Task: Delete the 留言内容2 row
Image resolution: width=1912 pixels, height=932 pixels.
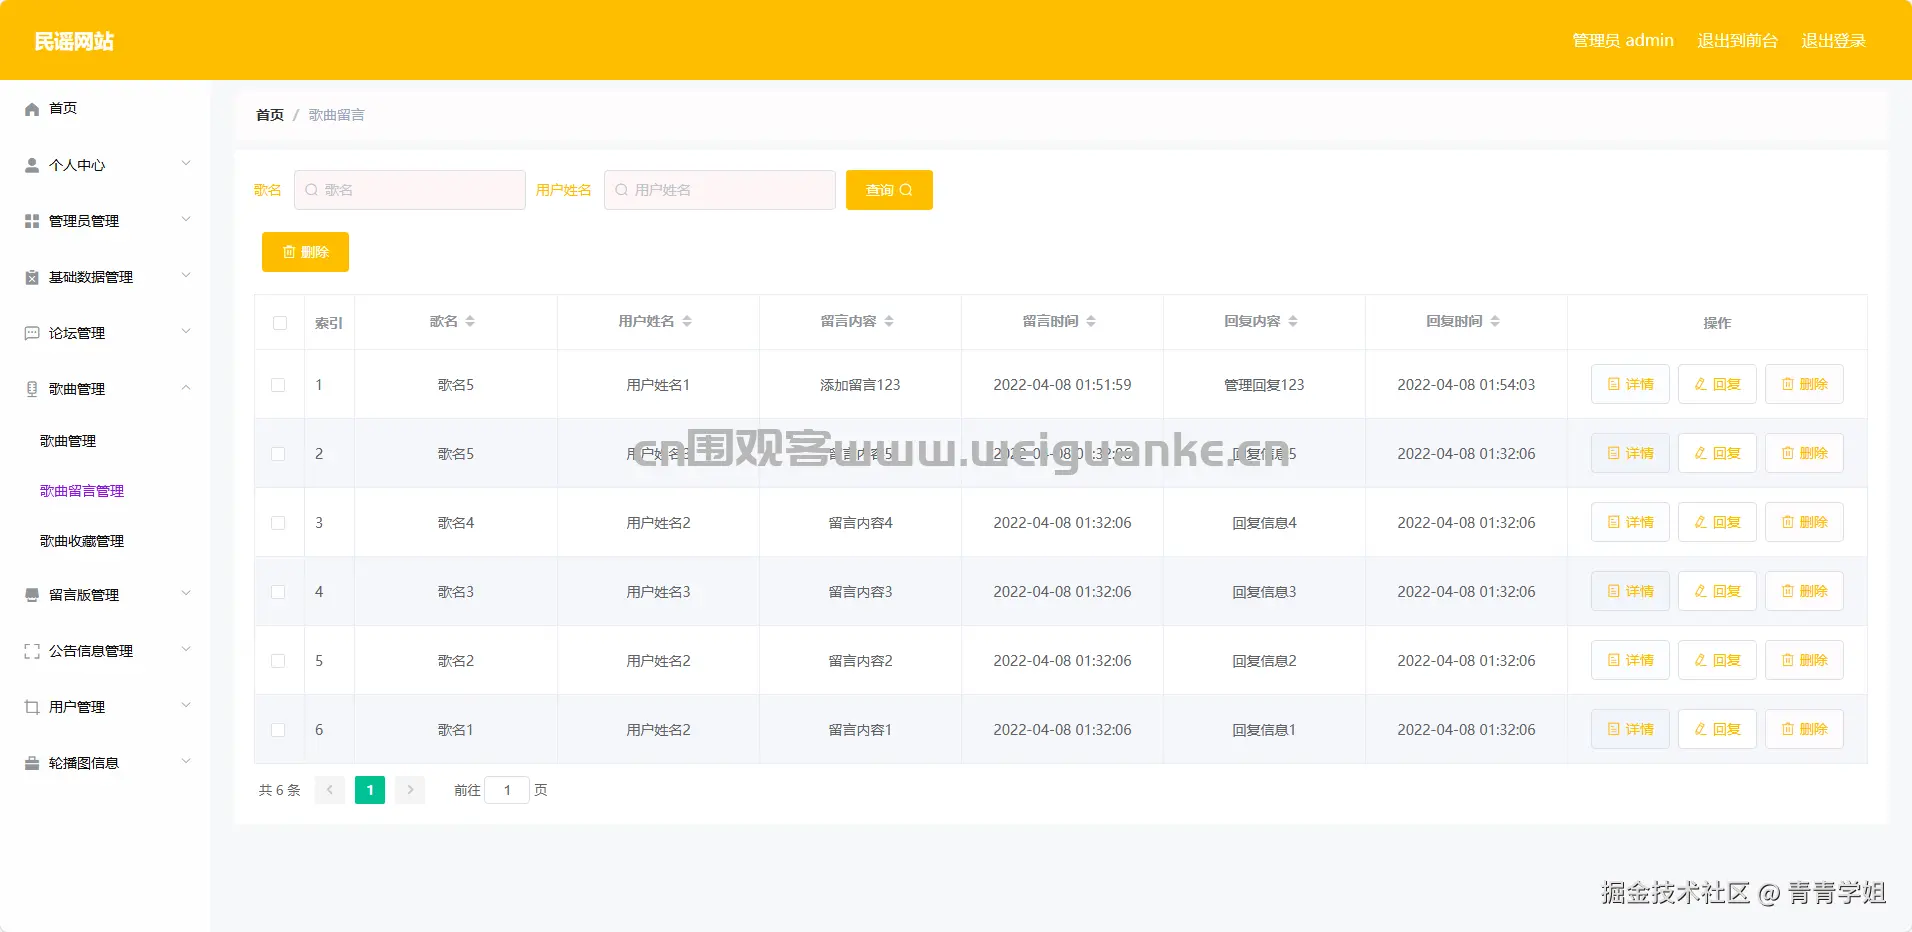Action: pos(1804,660)
